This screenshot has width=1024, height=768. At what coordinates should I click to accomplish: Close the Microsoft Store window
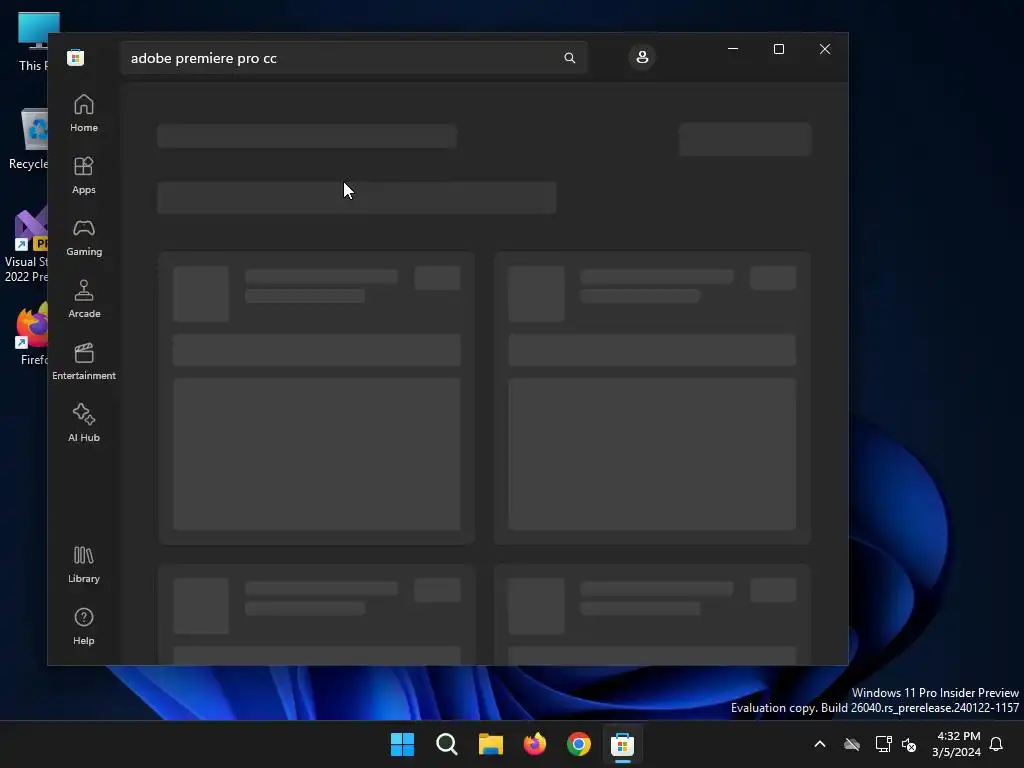825,49
